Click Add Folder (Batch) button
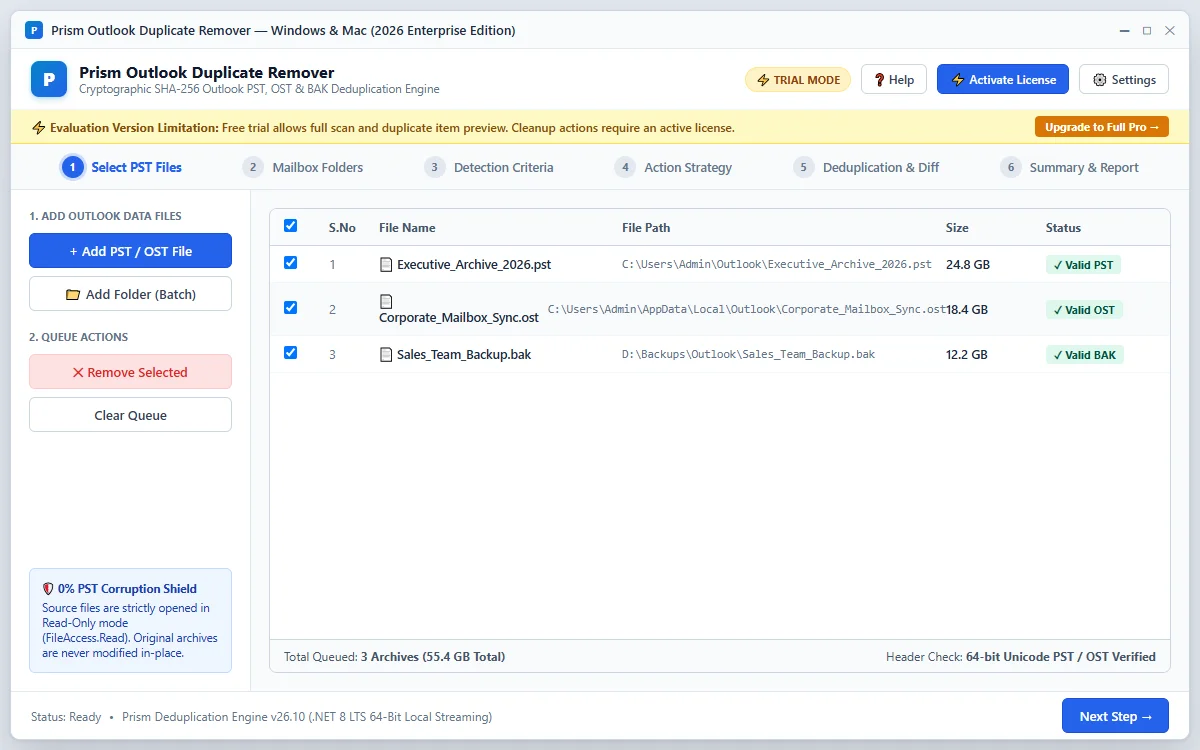 pyautogui.click(x=130, y=294)
